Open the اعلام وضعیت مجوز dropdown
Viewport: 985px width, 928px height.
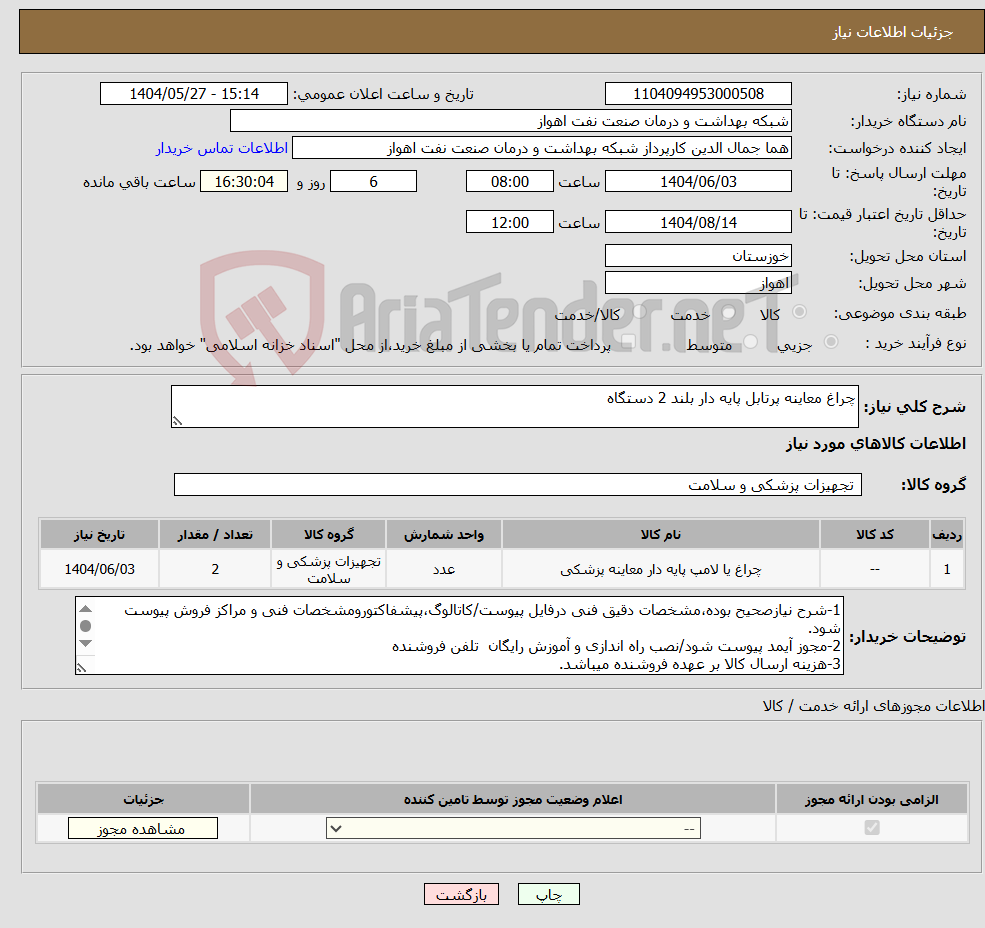(x=512, y=828)
